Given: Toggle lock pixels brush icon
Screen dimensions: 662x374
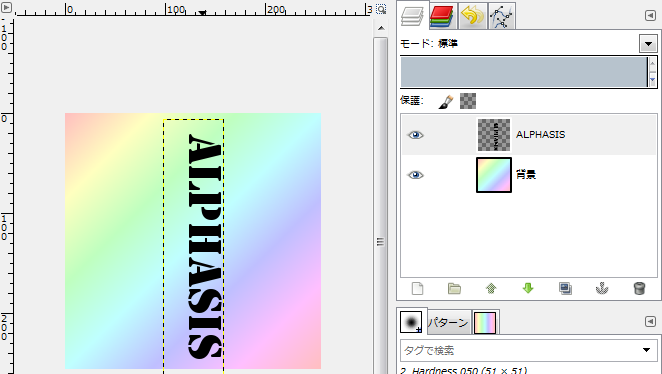Looking at the screenshot, I should [445, 101].
